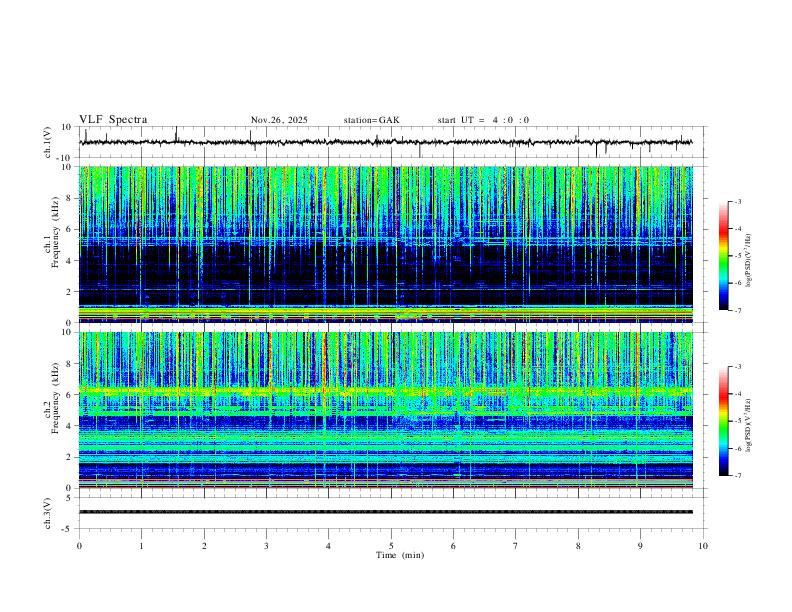Click the lower color bar's log(PSD) label

pyautogui.click(x=749, y=426)
